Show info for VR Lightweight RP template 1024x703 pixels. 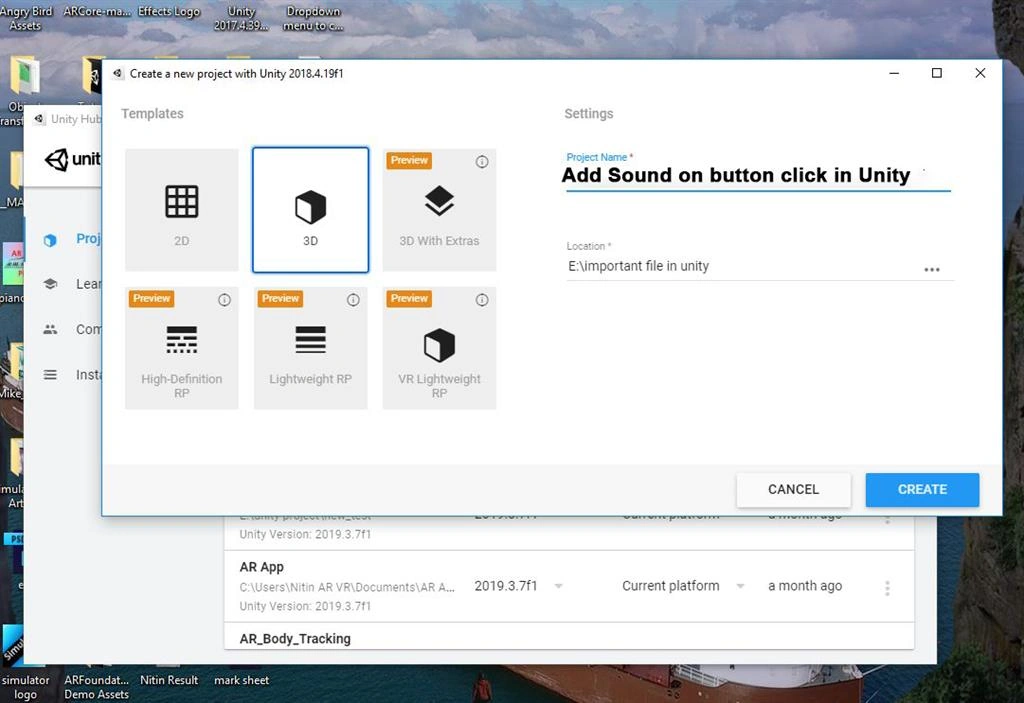pyautogui.click(x=482, y=300)
